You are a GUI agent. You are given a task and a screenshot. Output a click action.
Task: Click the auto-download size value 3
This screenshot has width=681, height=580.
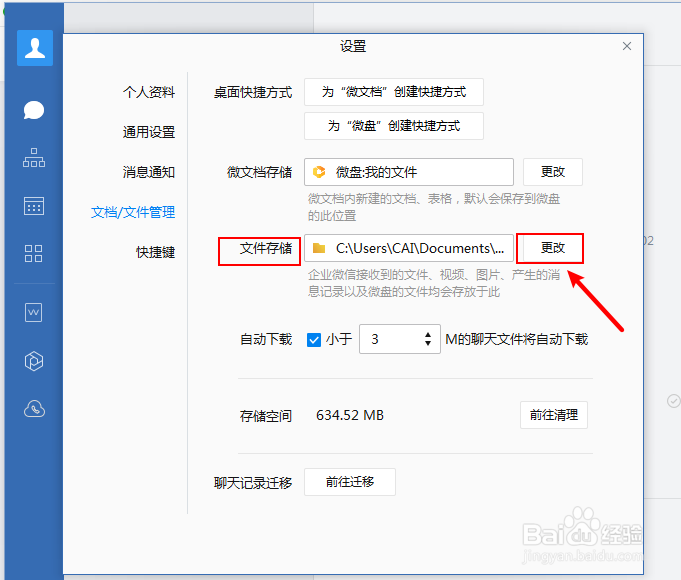coord(375,339)
